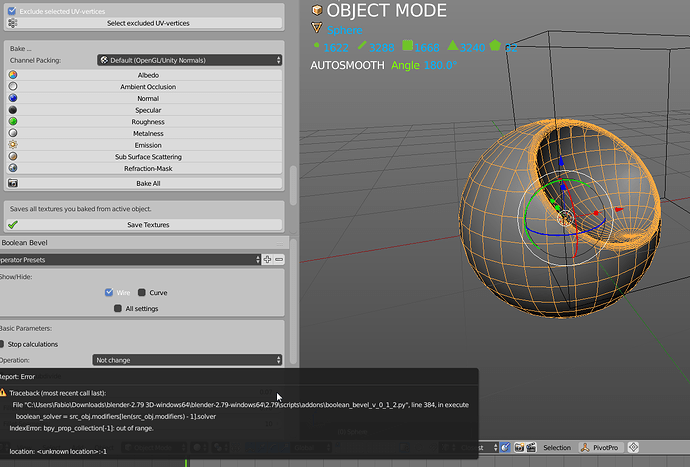Bake the Specular channel
The height and width of the screenshot is (467, 690).
(144, 110)
